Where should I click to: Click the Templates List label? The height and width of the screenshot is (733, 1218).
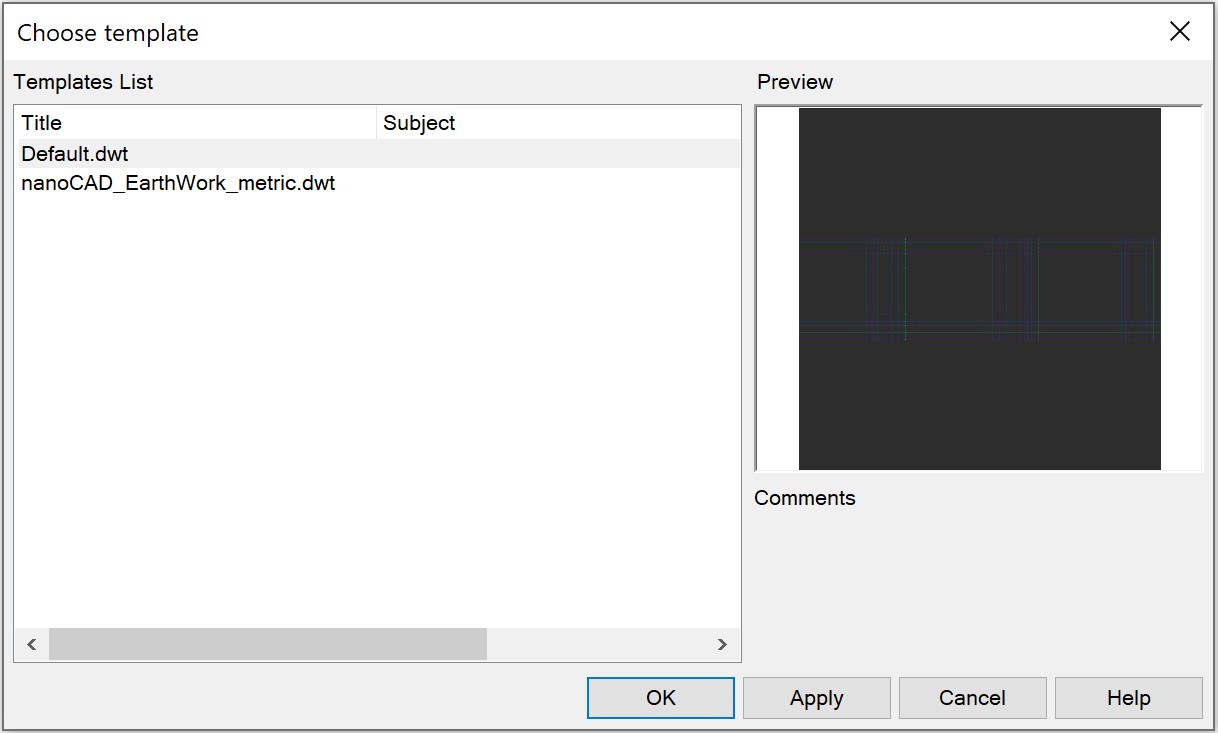83,82
